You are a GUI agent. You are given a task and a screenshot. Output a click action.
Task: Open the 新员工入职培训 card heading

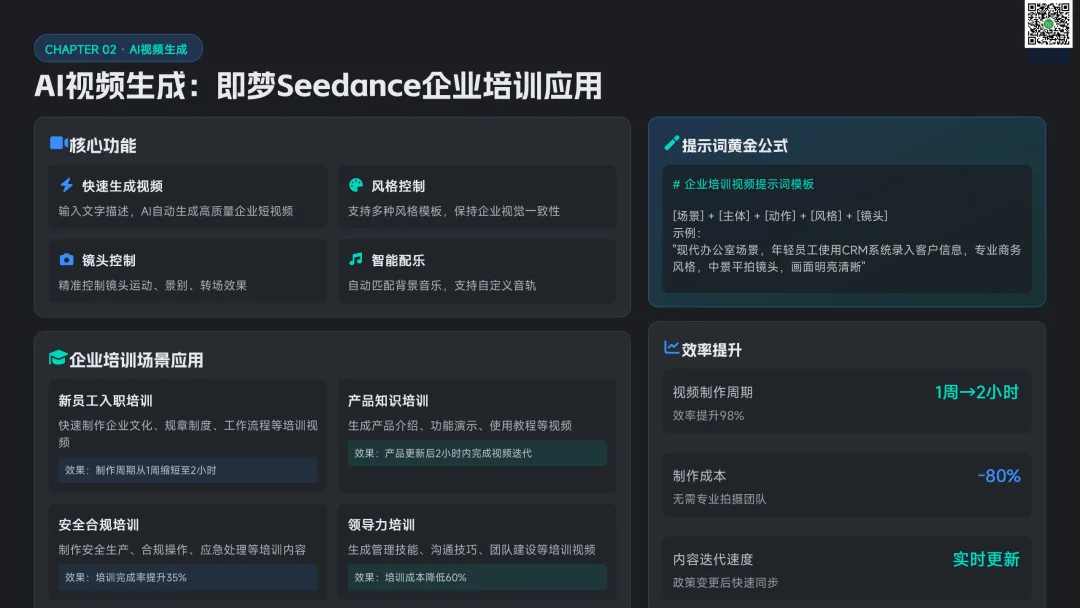[x=105, y=401]
